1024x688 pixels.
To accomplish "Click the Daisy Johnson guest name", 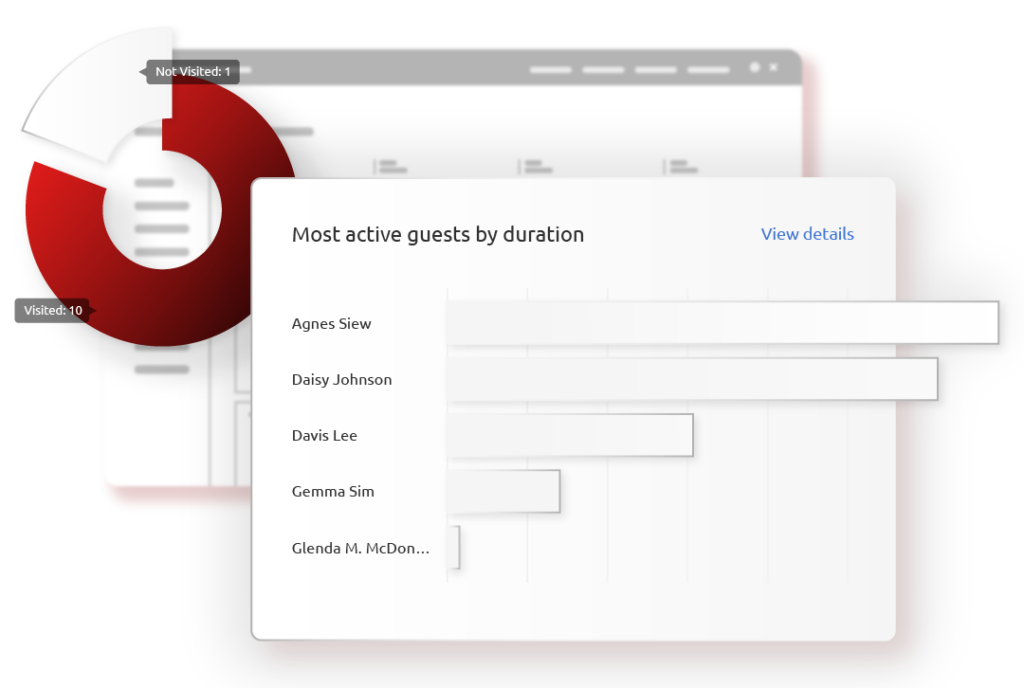I will pyautogui.click(x=341, y=380).
